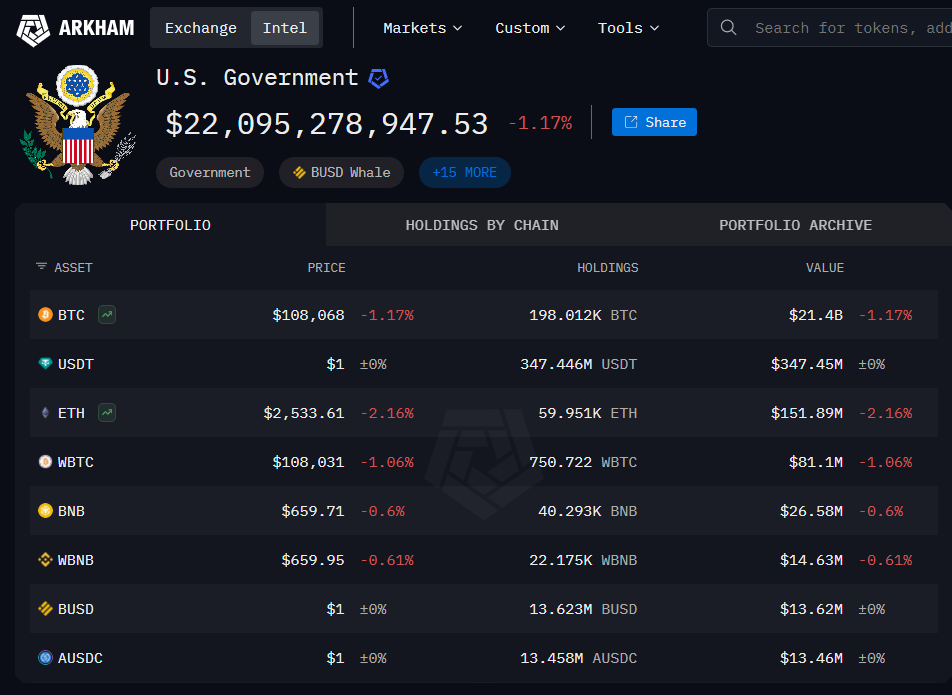This screenshot has width=952, height=695.
Task: Click the U.S. Government eagle seal
Action: tap(78, 125)
